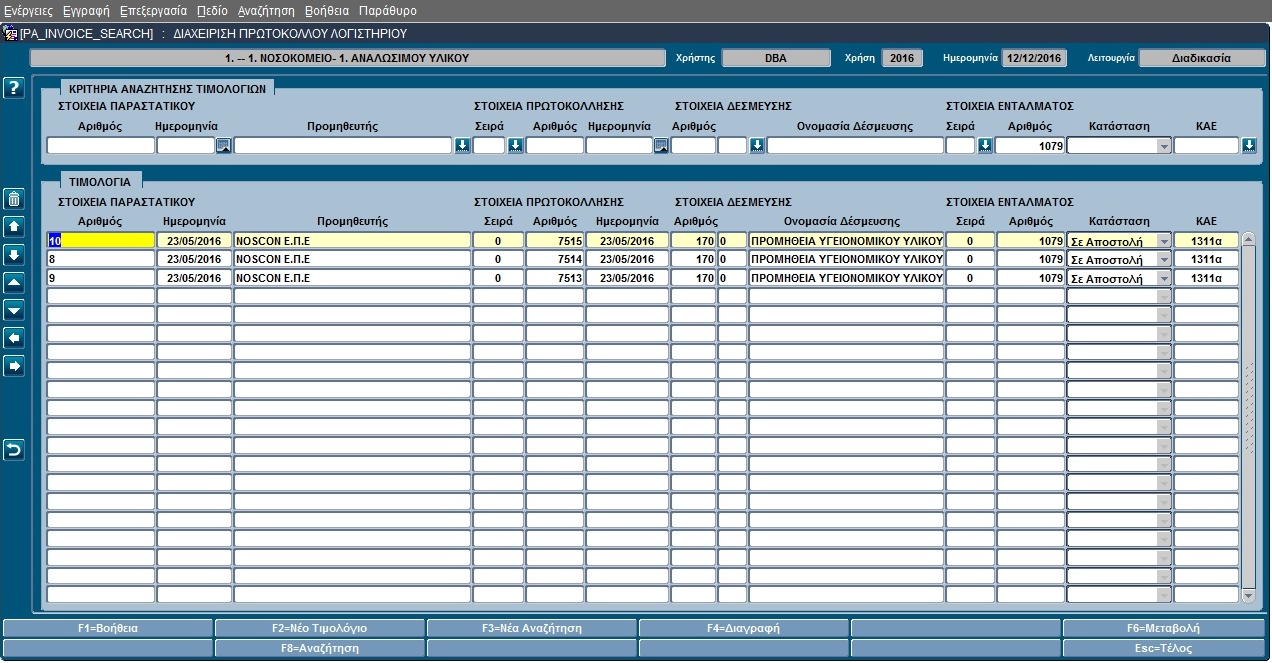This screenshot has width=1272, height=663.
Task: Open the Επεξεργασία menu
Action: coord(153,11)
